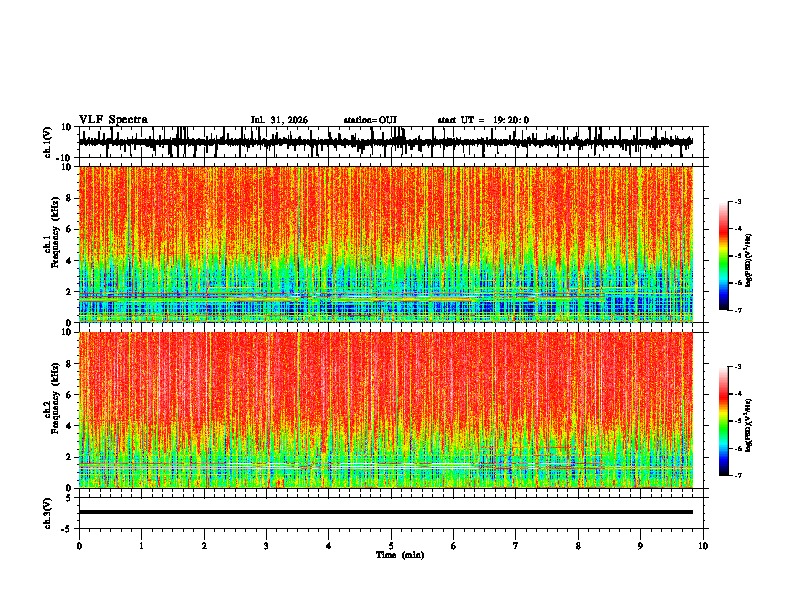Click the '9' tick on the time axis
The height and width of the screenshot is (612, 792).
pos(640,546)
